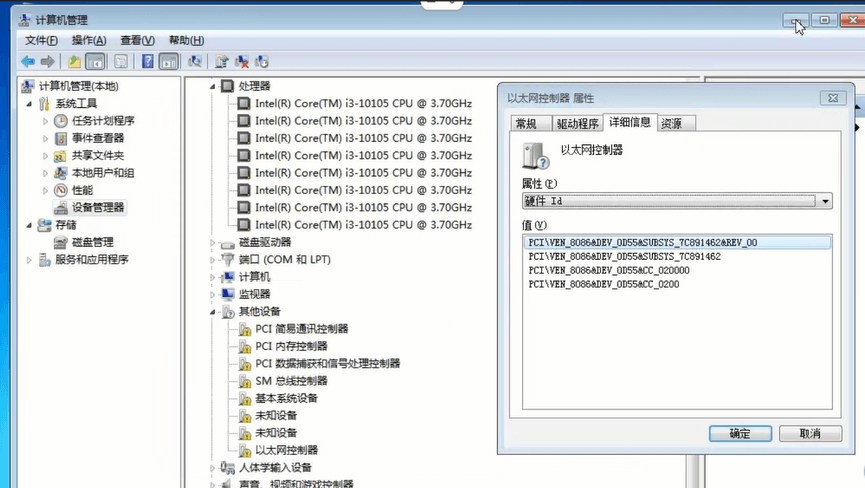The width and height of the screenshot is (865, 488).
Task: Click the Back arrow toolbar icon
Action: pyautogui.click(x=28, y=62)
